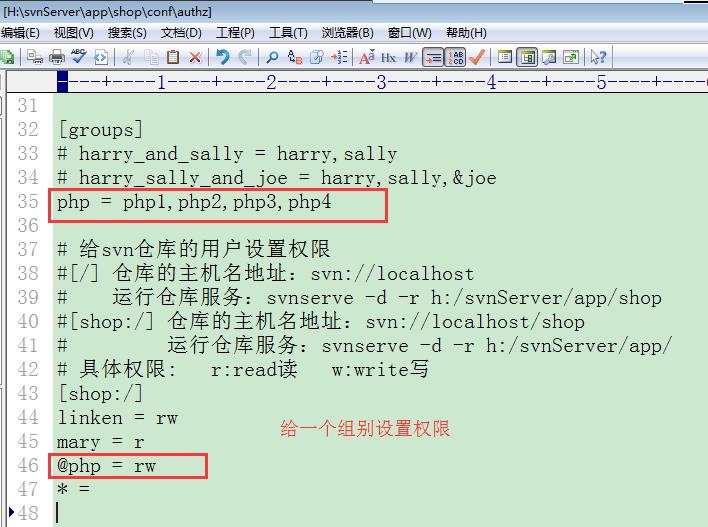
Task: Click 'svn://localhost/shop' on line 40
Action: [x=475, y=322]
